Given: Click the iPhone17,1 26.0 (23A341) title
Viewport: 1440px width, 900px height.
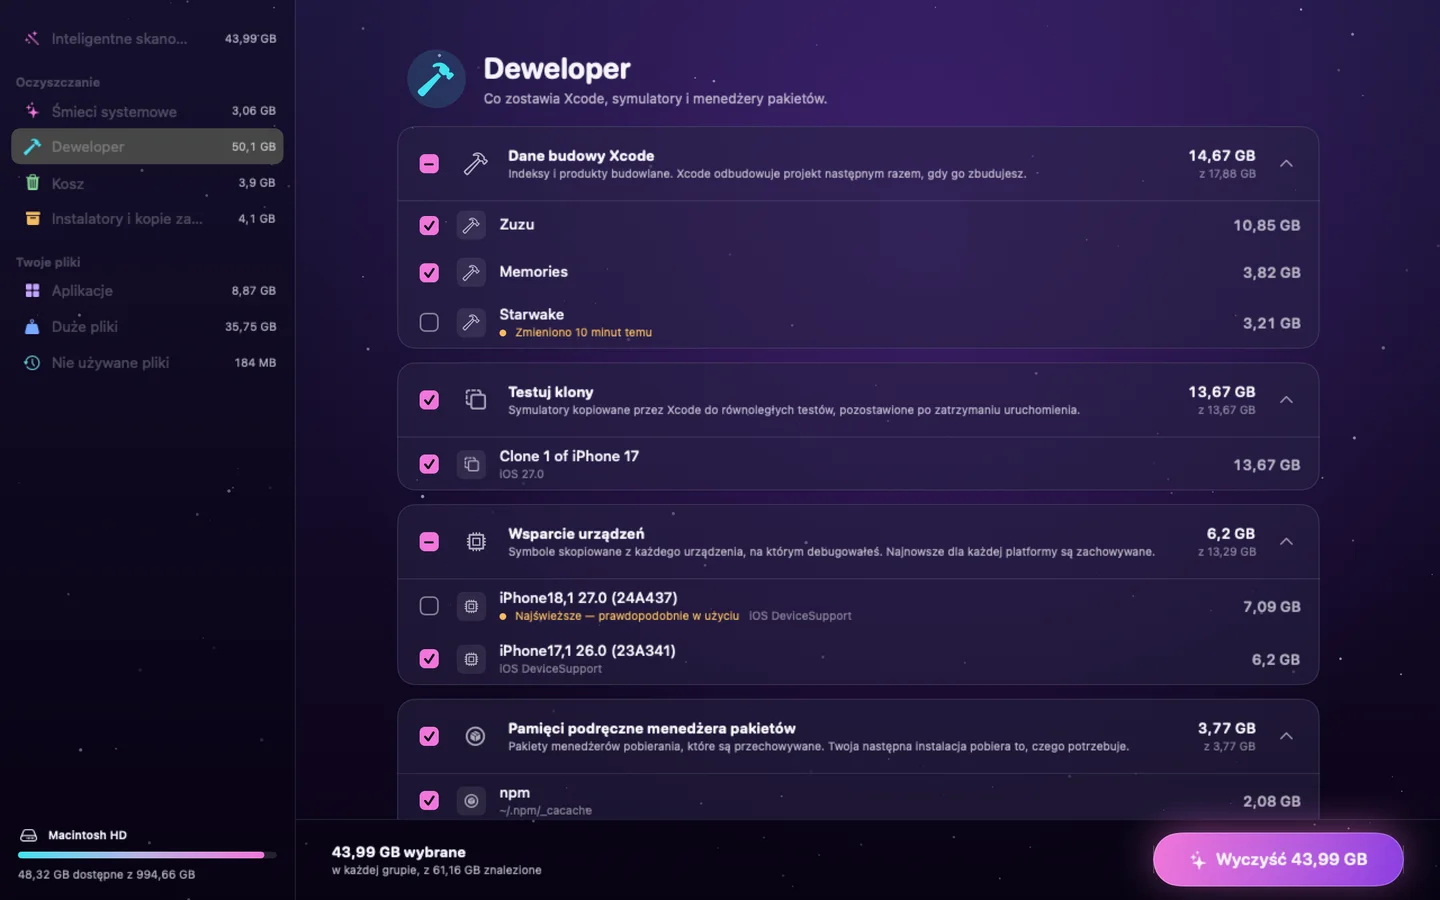Looking at the screenshot, I should coord(587,651).
